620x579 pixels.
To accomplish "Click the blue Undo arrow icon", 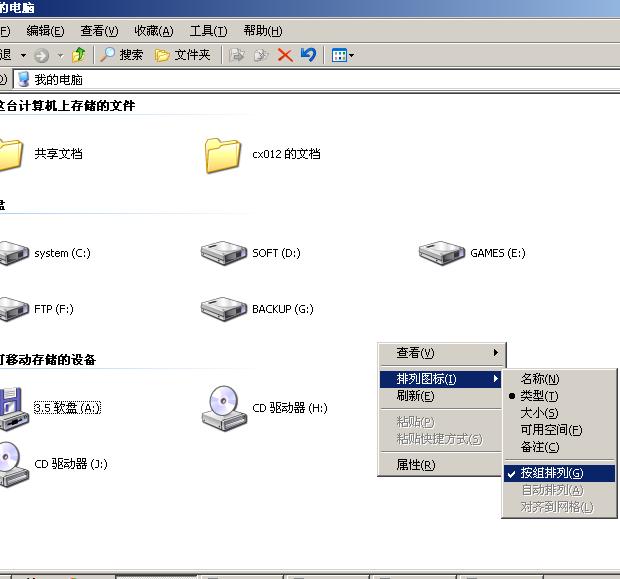I will click(308, 55).
